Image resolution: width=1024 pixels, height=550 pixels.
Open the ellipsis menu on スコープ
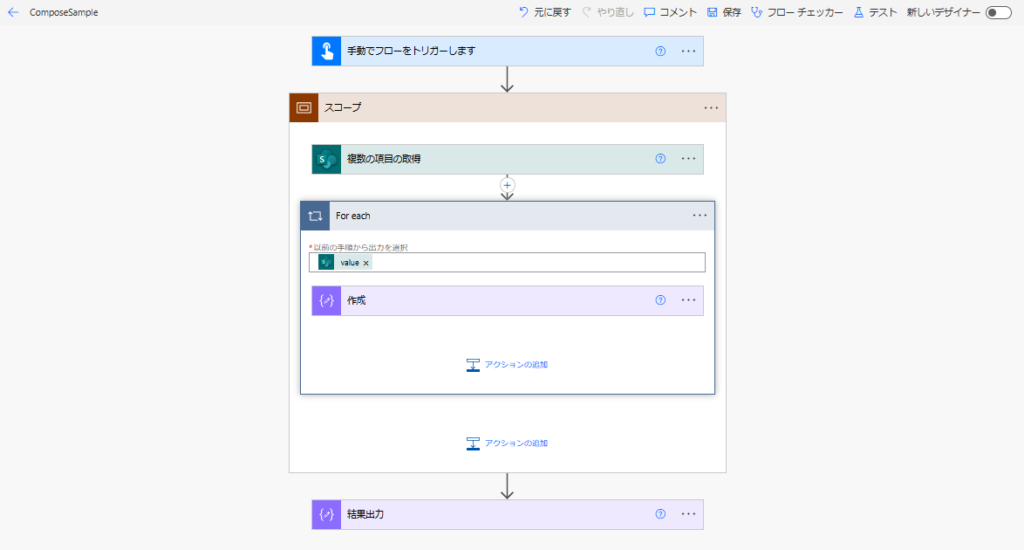[711, 108]
